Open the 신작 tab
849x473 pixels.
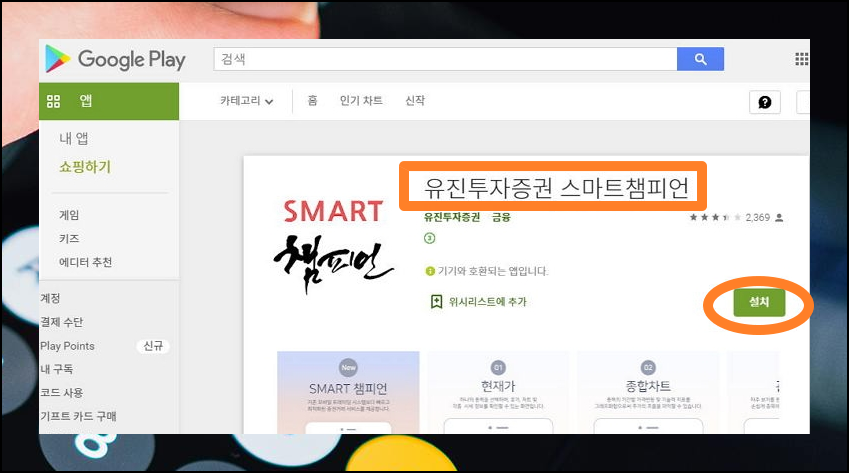415,101
